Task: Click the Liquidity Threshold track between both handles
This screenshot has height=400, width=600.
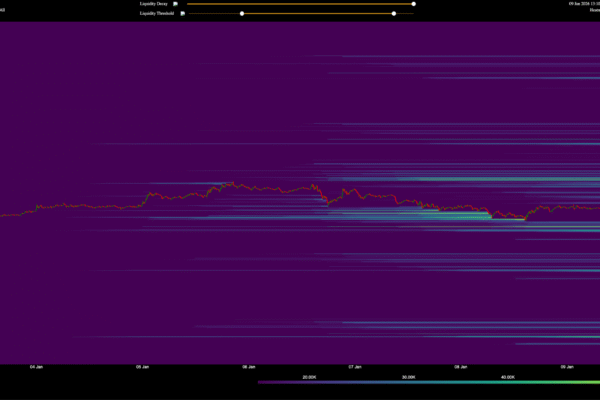Action: pyautogui.click(x=318, y=14)
